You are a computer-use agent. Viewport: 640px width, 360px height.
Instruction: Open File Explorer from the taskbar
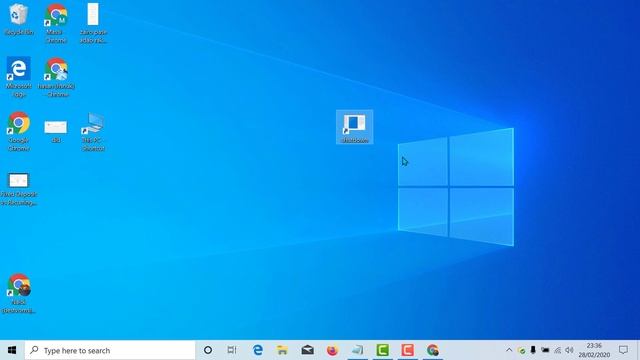(x=282, y=350)
